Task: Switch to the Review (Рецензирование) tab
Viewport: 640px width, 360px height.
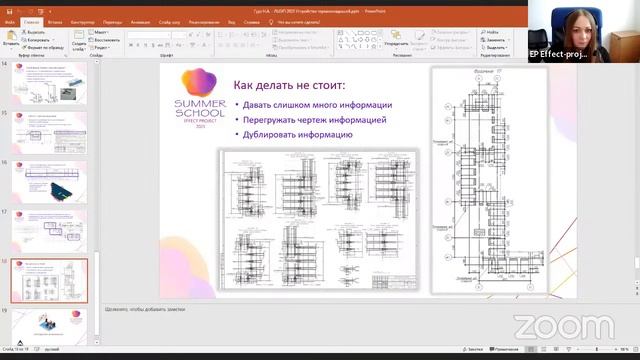Action: (x=204, y=22)
